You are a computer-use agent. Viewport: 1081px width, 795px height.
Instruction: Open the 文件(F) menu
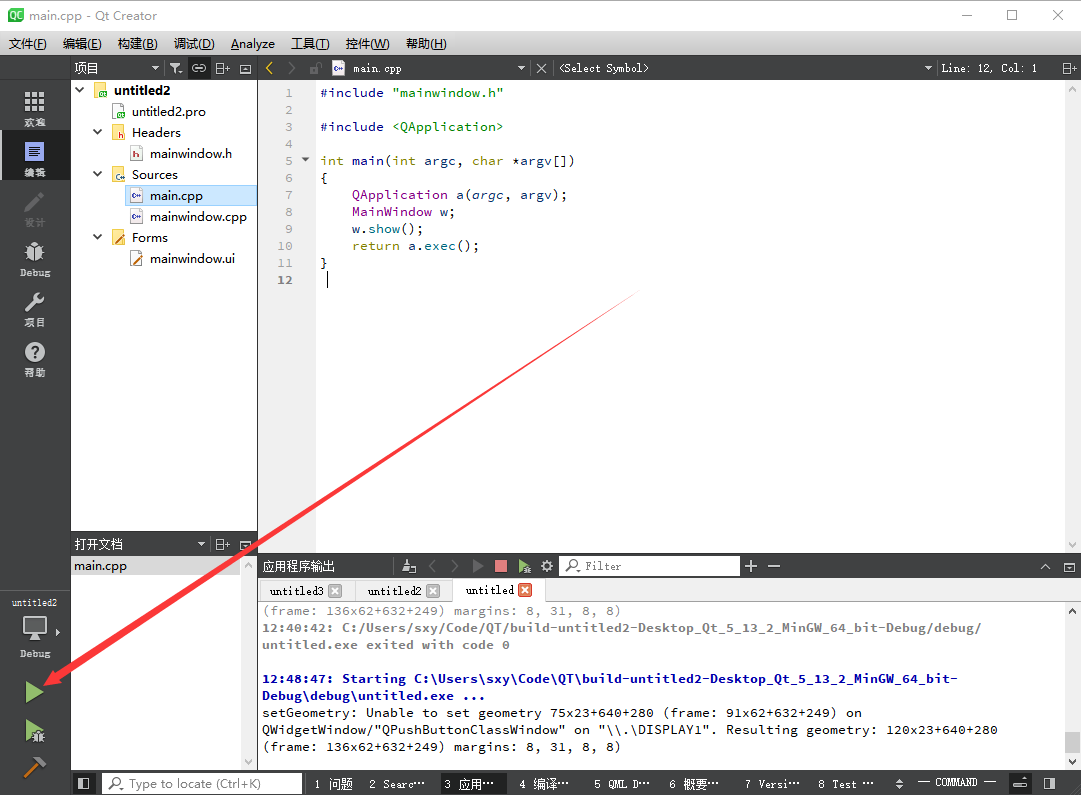28,44
